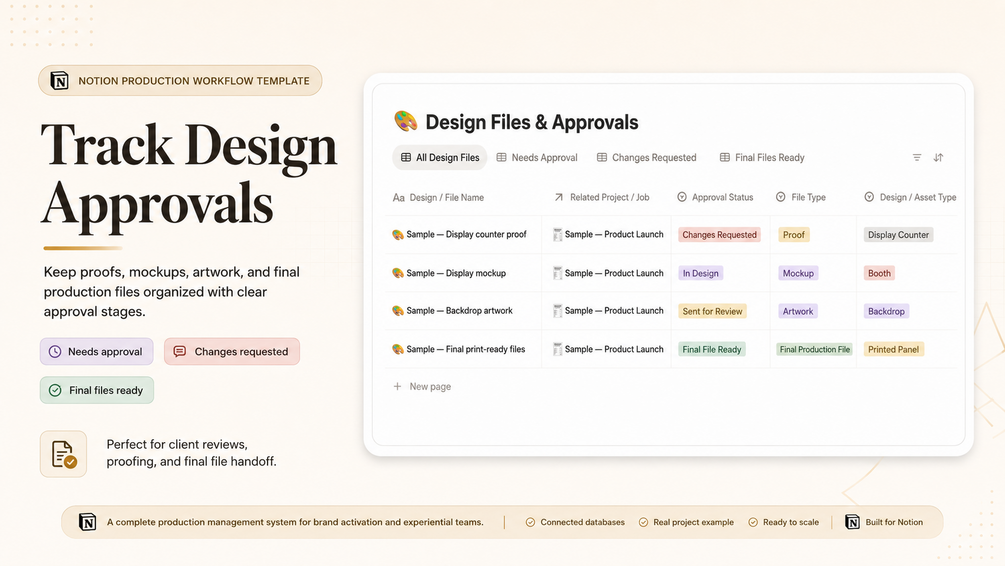
Task: Click the Printed Panel asset type tag
Action: [893, 349]
